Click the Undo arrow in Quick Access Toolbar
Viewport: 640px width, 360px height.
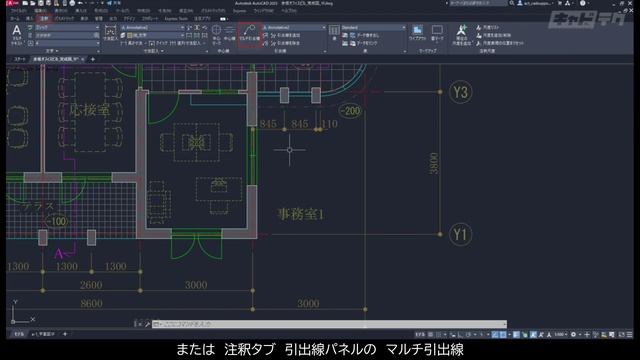tap(81, 3)
